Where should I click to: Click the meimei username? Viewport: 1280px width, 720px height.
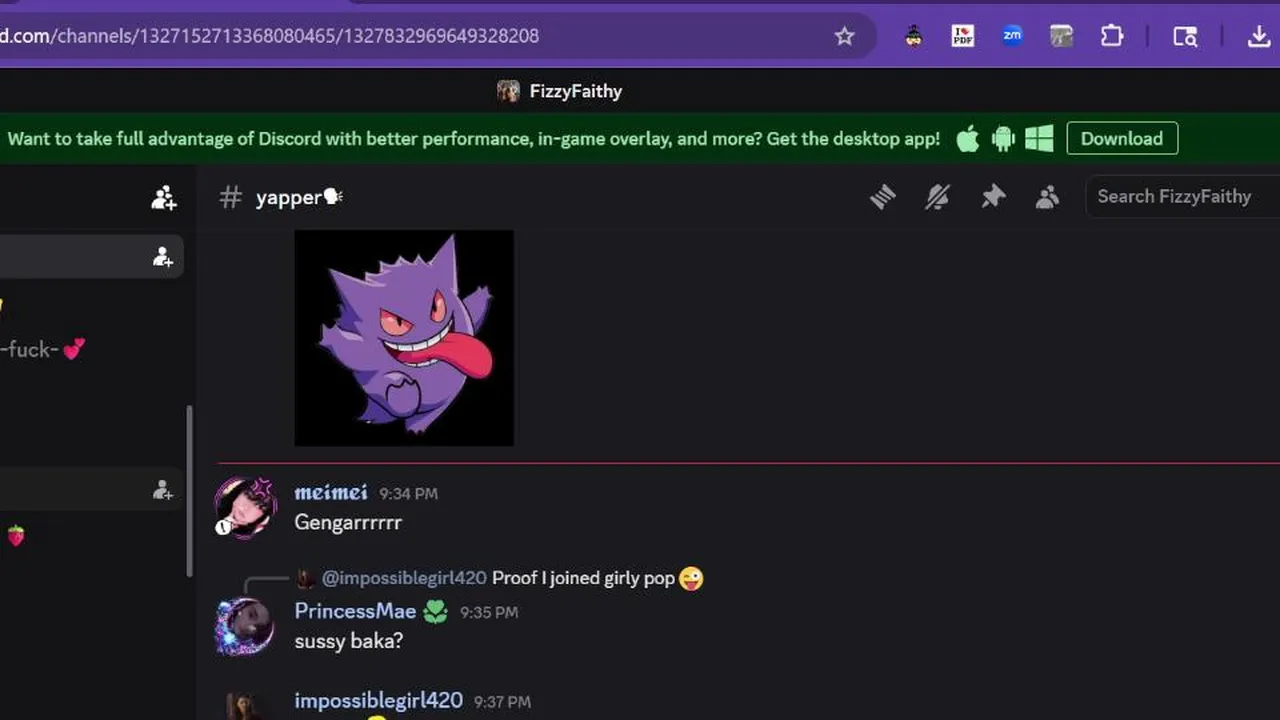tap(331, 492)
